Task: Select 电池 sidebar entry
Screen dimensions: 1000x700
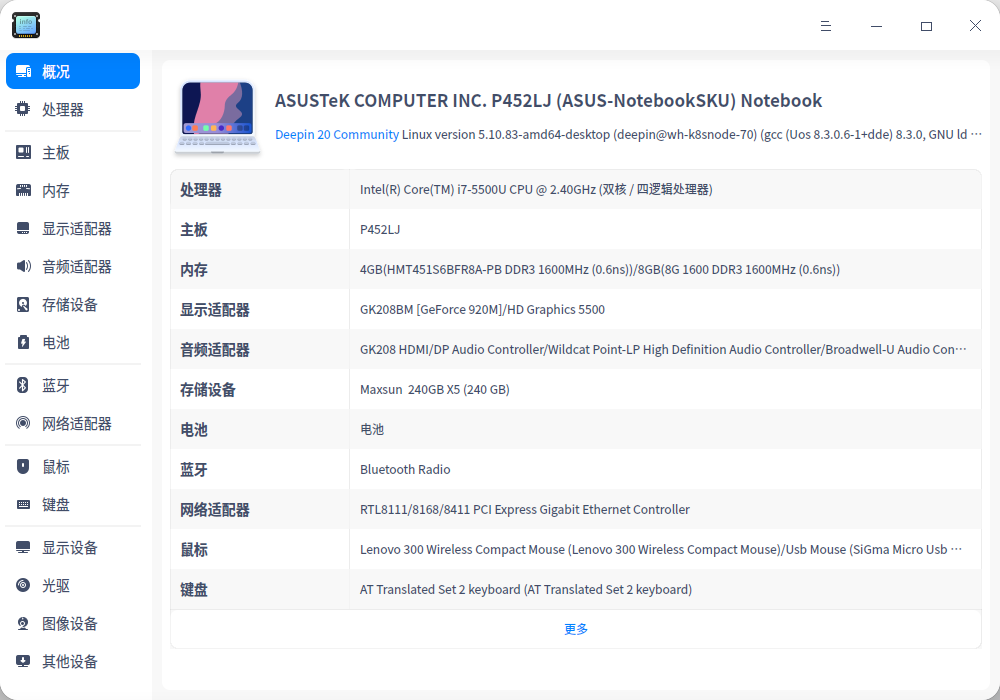Action: (73, 342)
